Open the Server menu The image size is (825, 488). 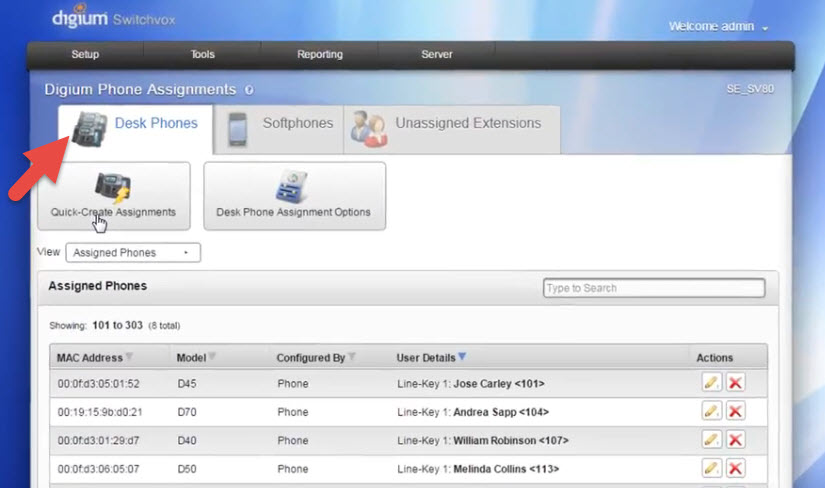[x=437, y=54]
